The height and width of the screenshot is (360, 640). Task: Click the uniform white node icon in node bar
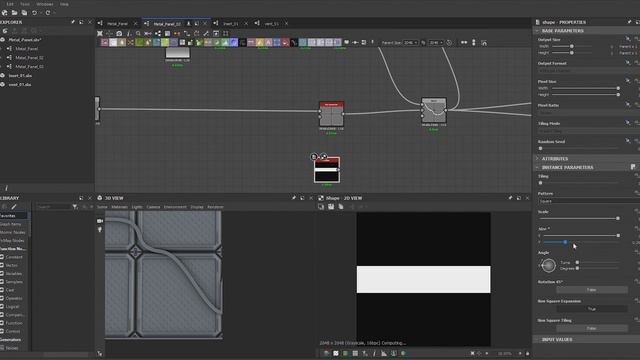point(113,42)
